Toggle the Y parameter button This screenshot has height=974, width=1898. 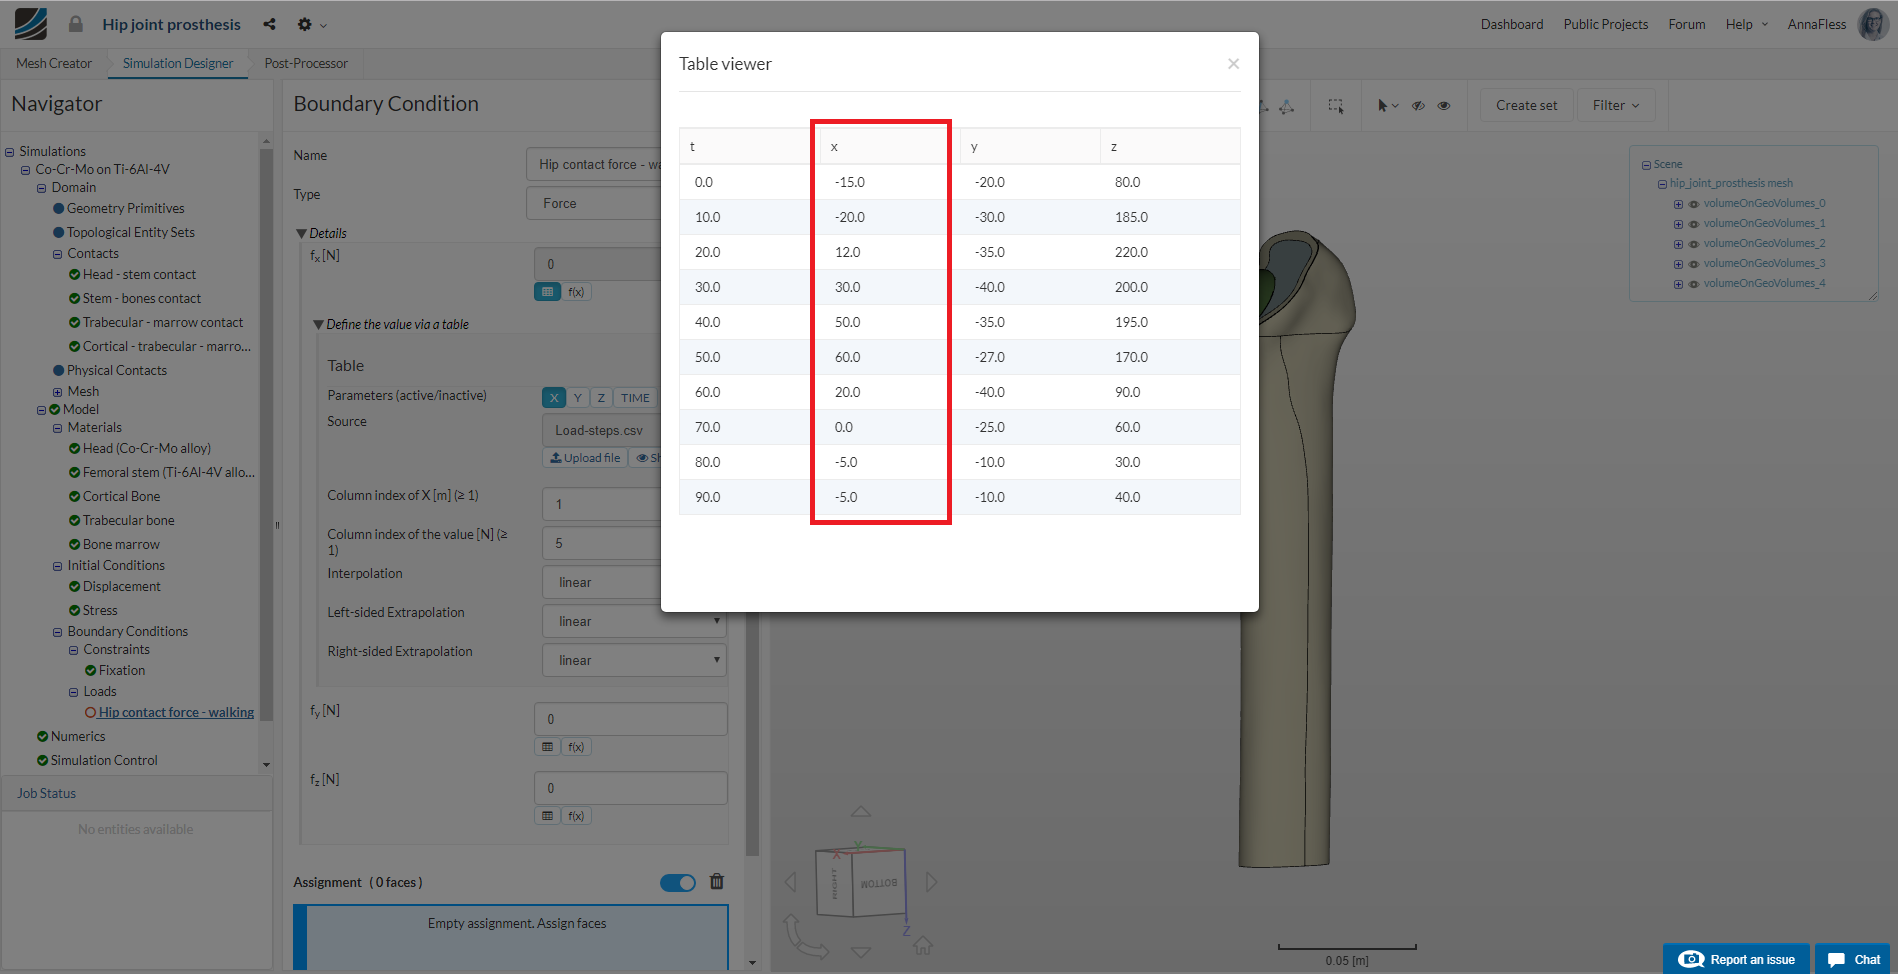tap(577, 398)
